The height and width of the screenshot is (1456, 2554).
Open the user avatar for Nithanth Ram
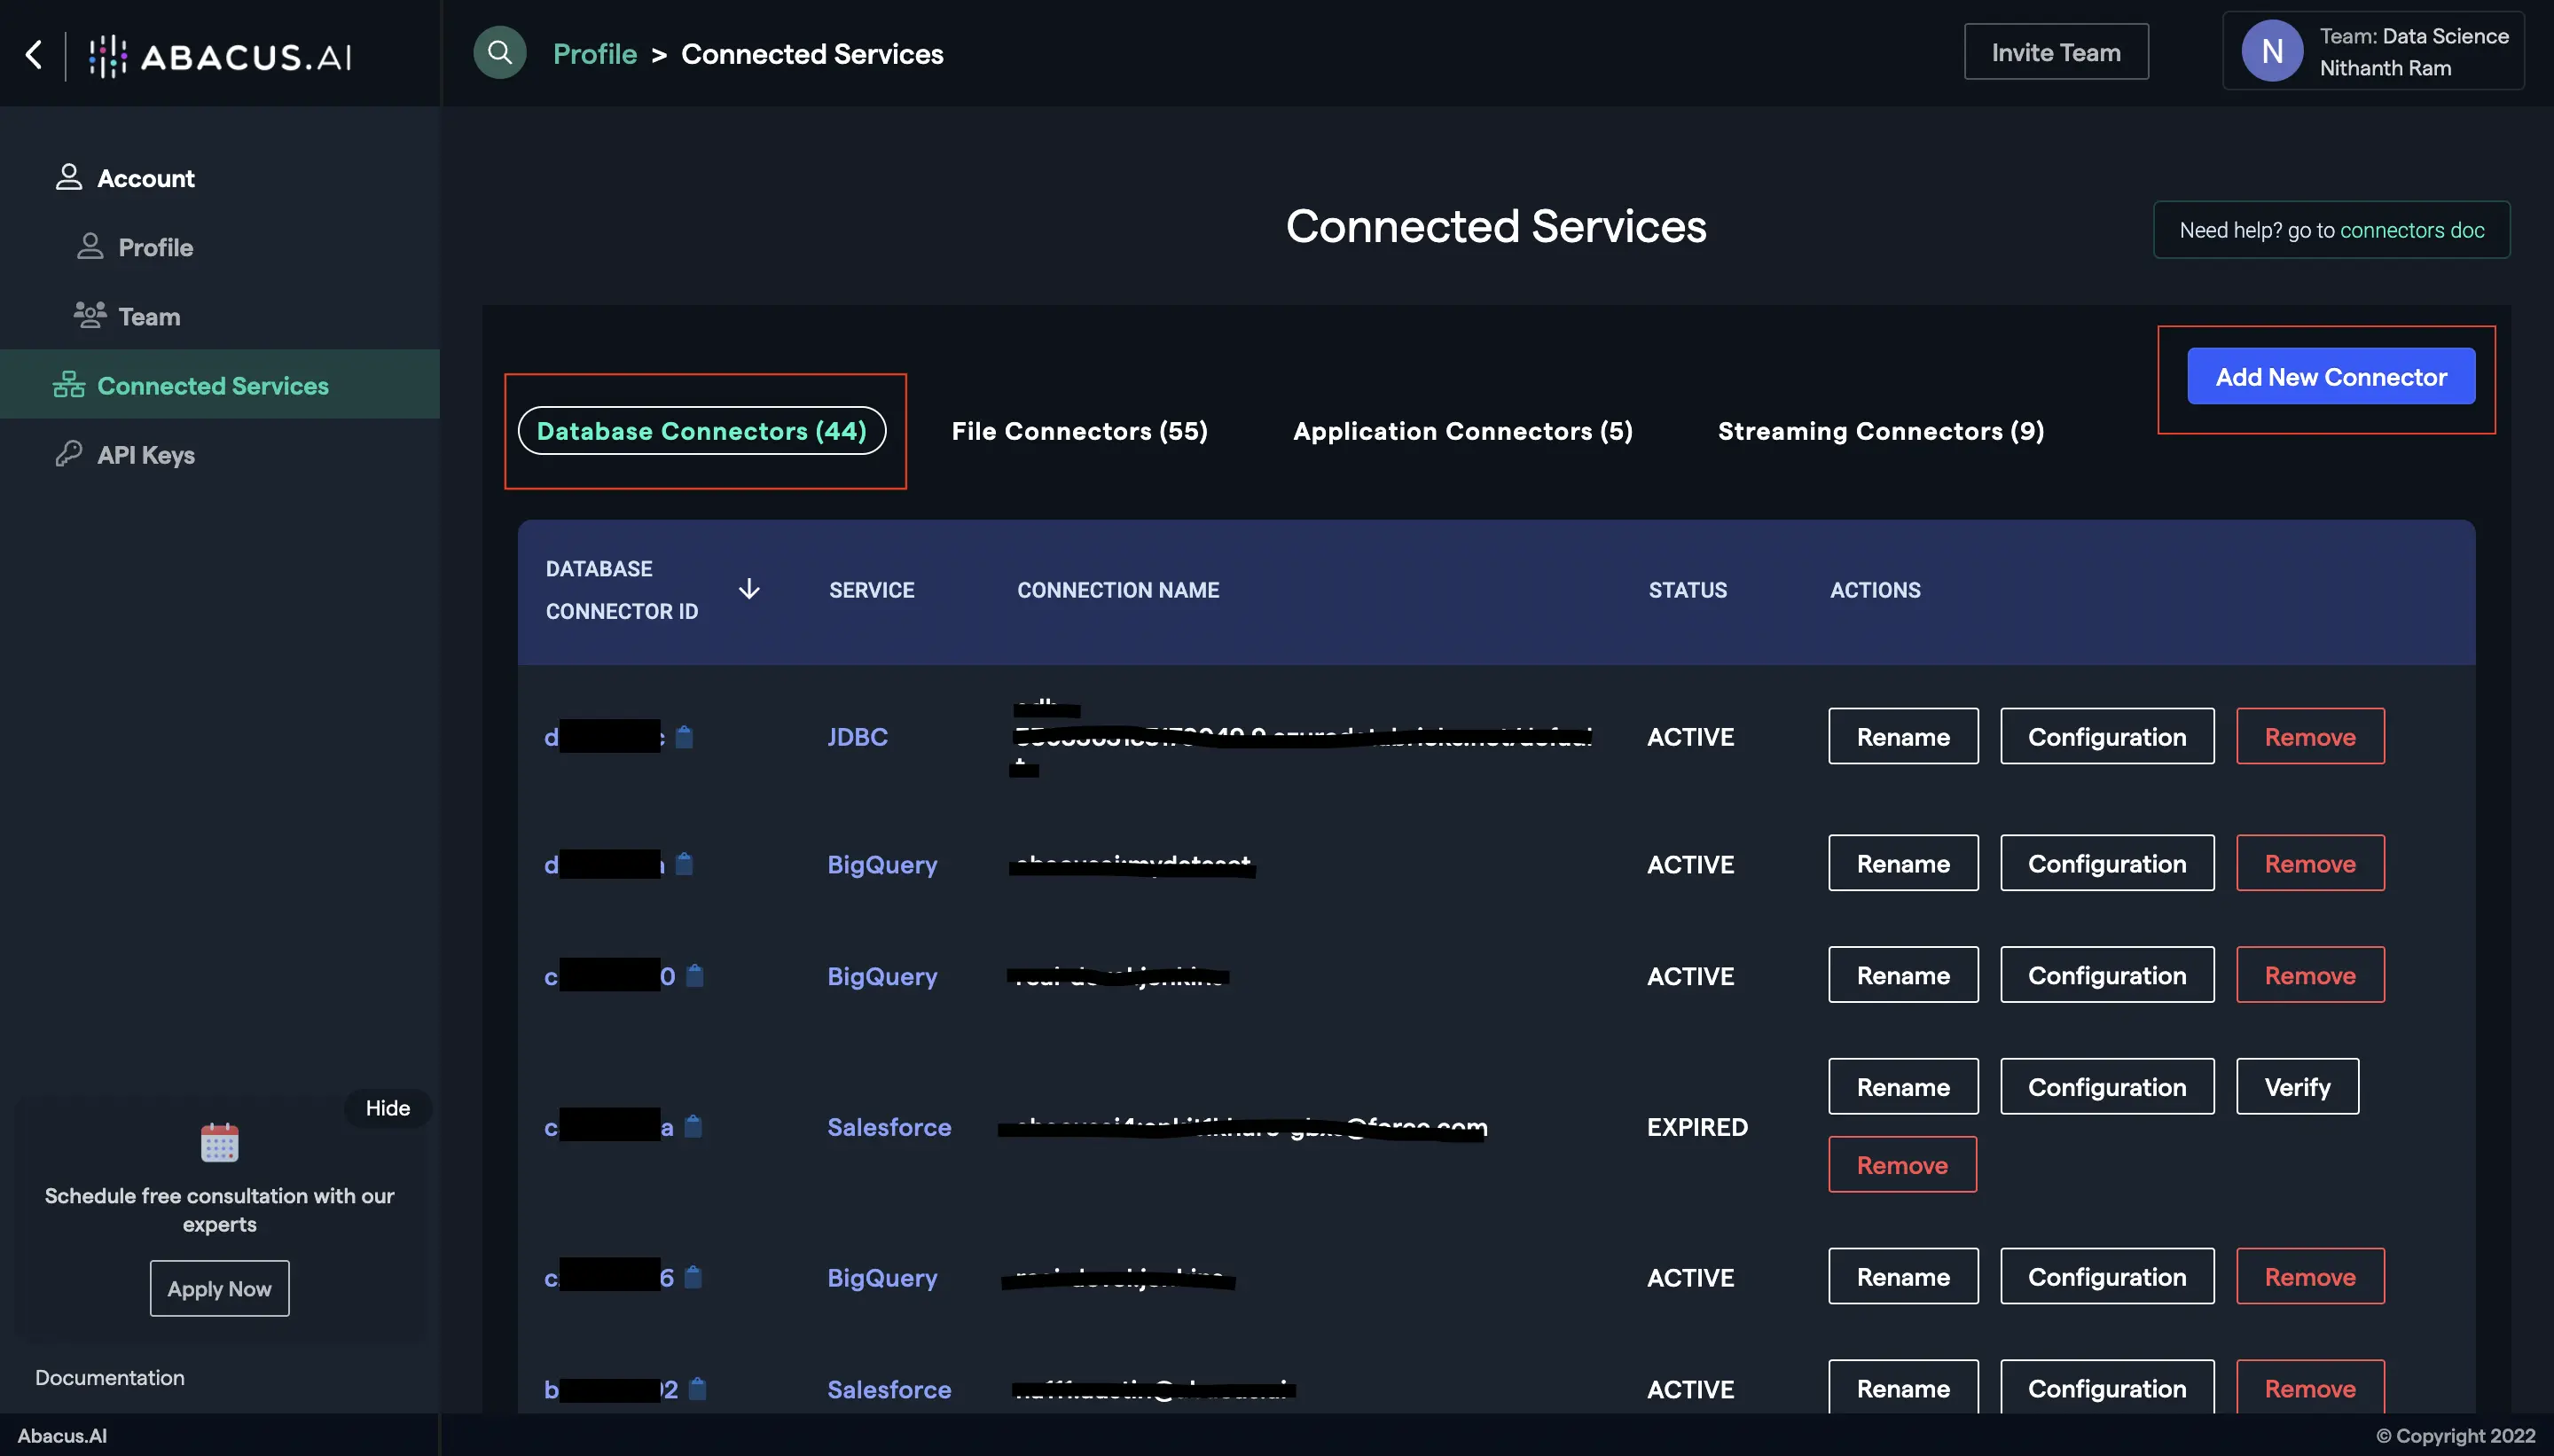point(2270,50)
